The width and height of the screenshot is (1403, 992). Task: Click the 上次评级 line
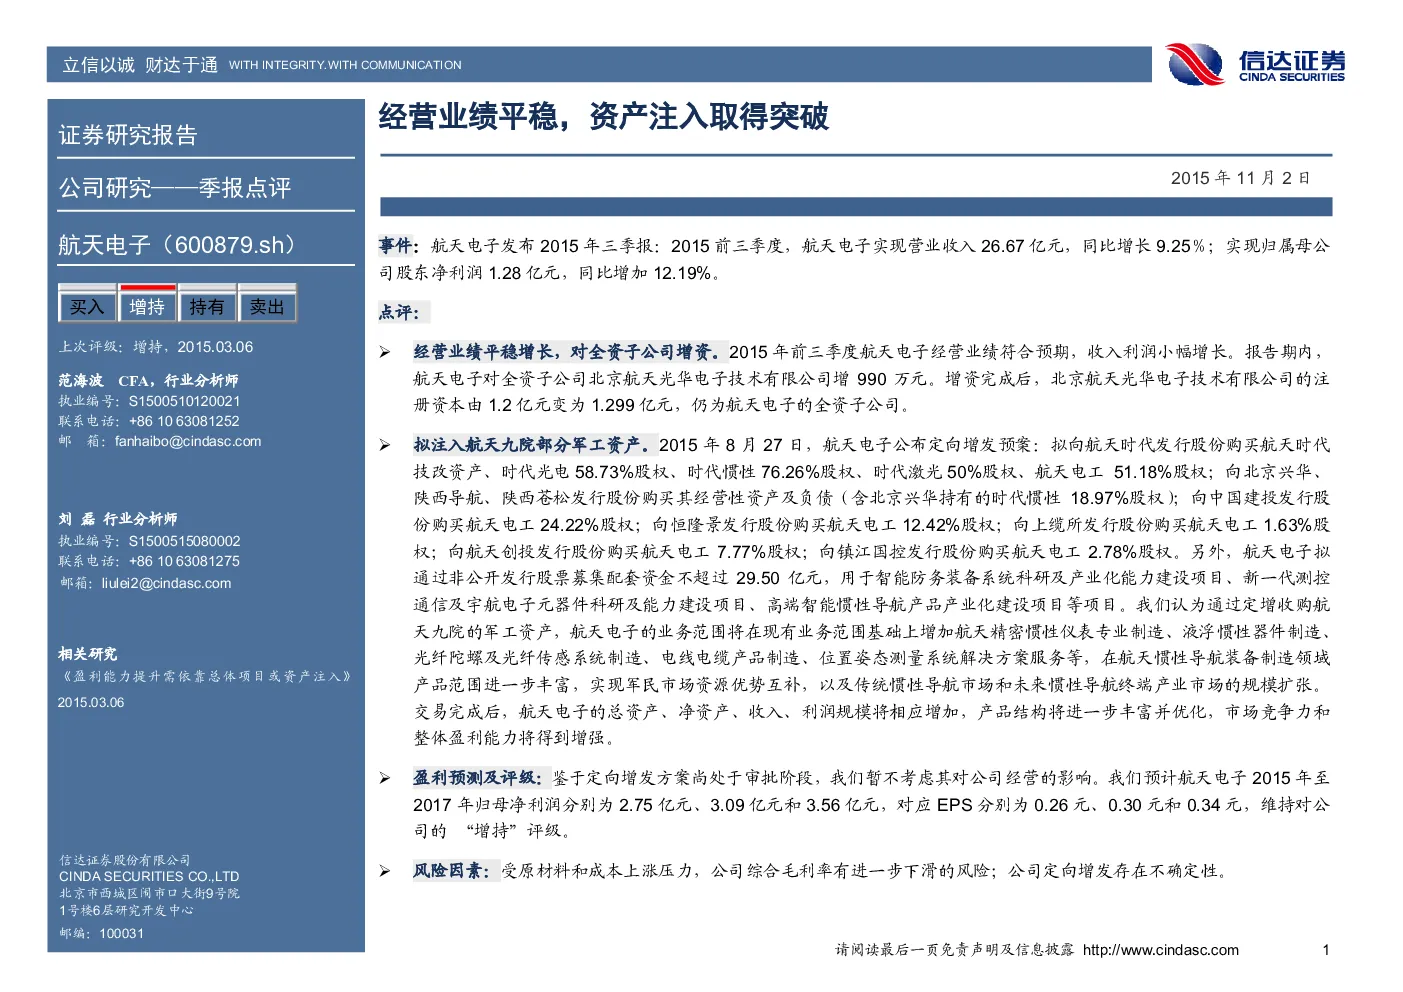(156, 347)
